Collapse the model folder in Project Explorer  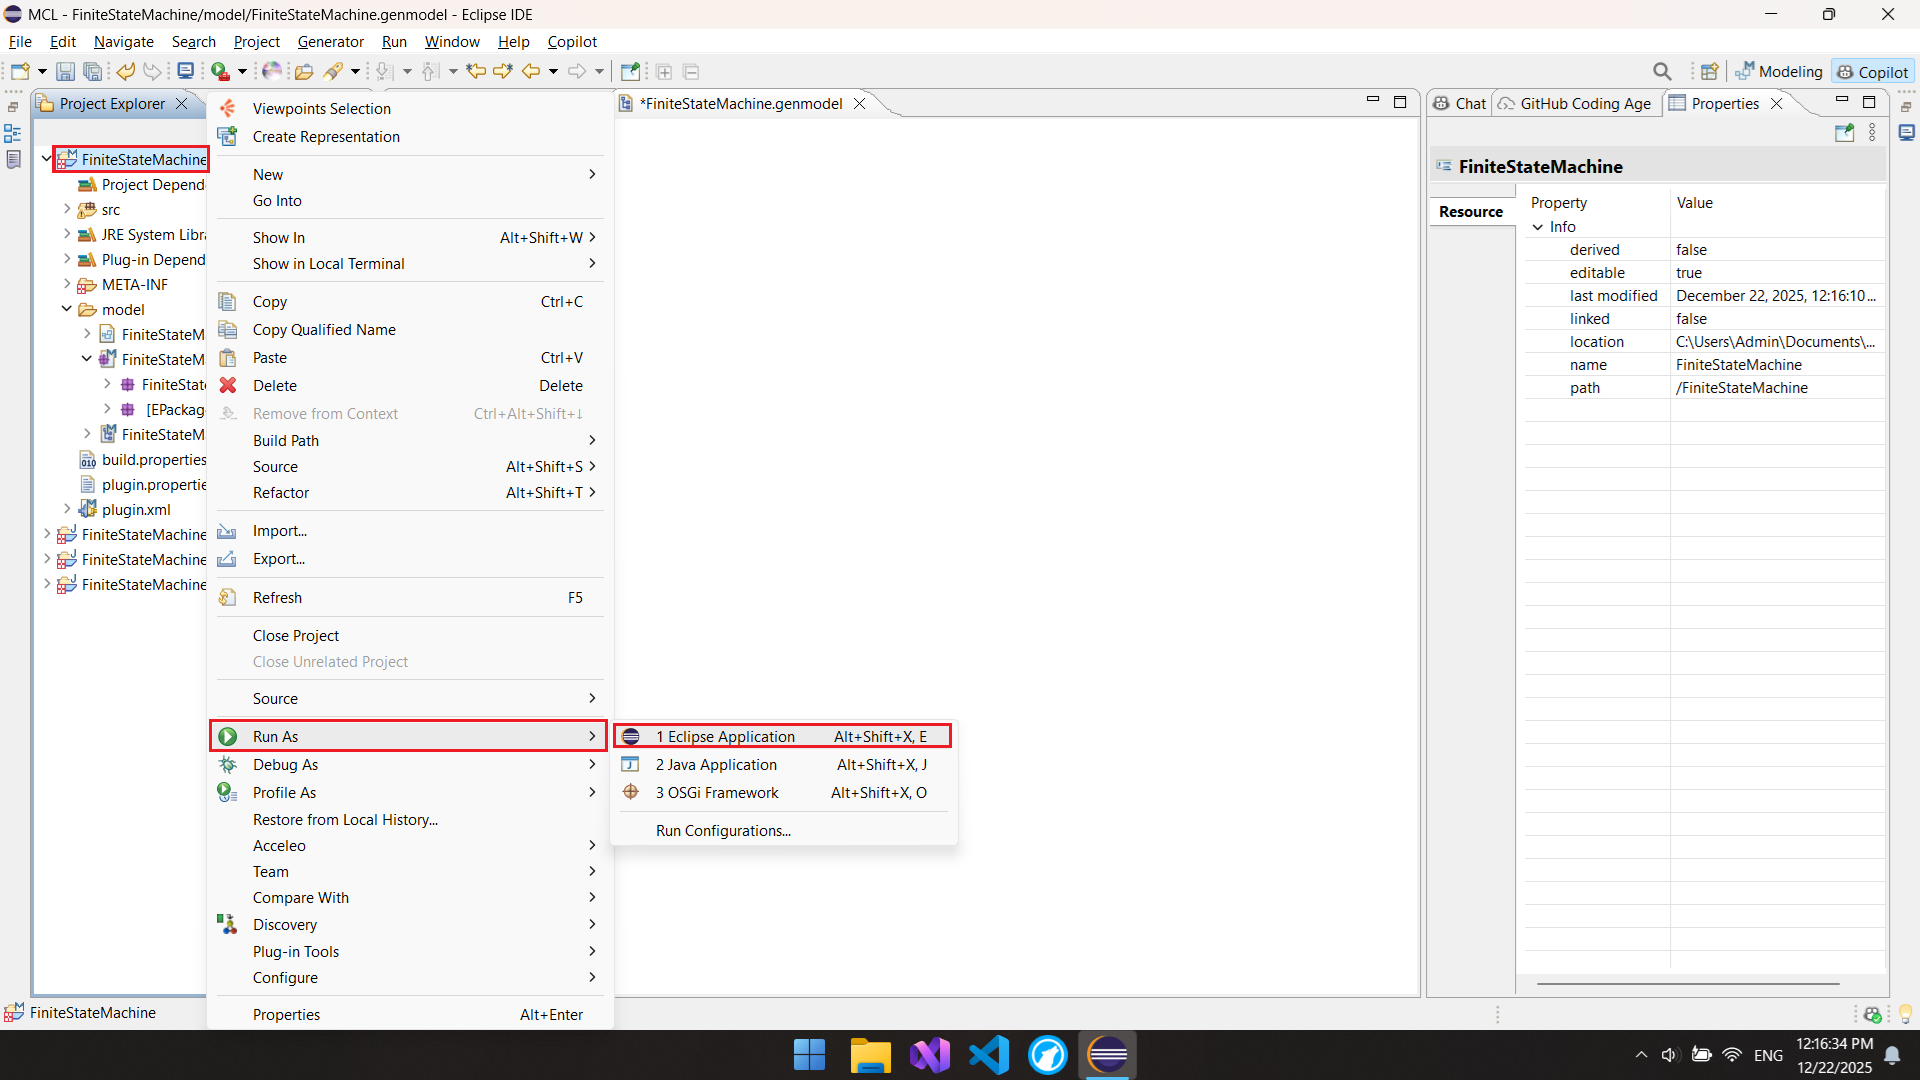tap(67, 309)
